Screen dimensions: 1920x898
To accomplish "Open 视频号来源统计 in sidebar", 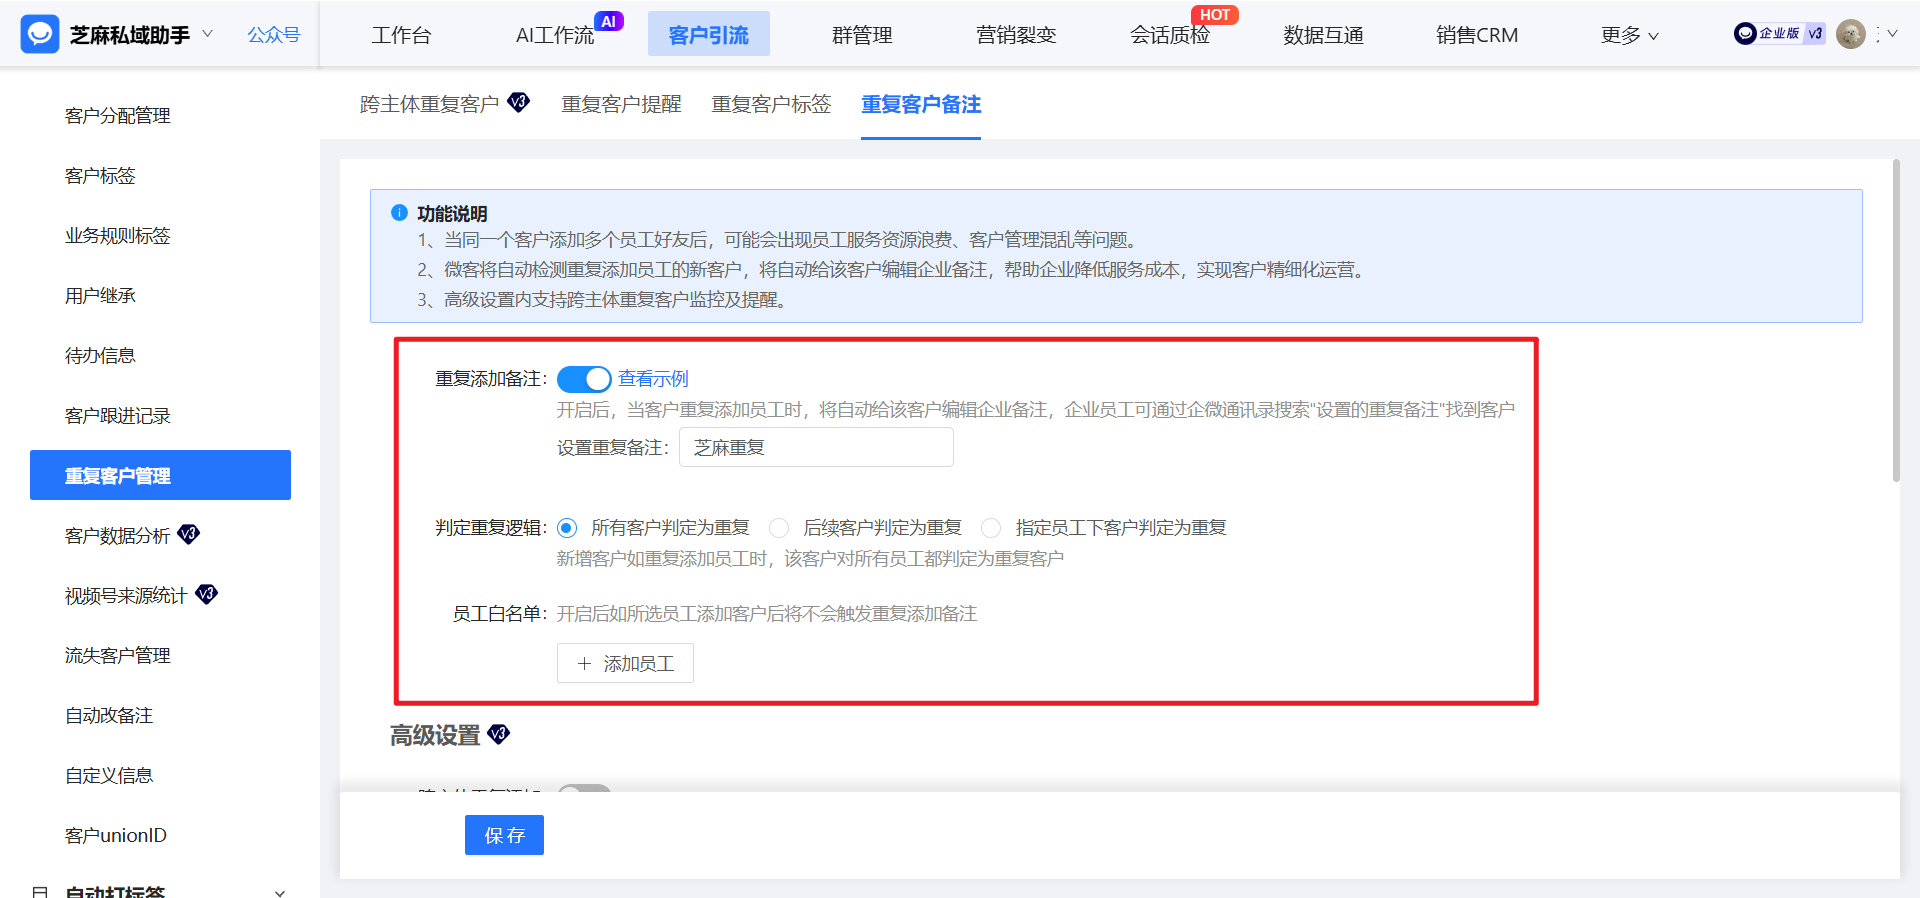I will (126, 596).
